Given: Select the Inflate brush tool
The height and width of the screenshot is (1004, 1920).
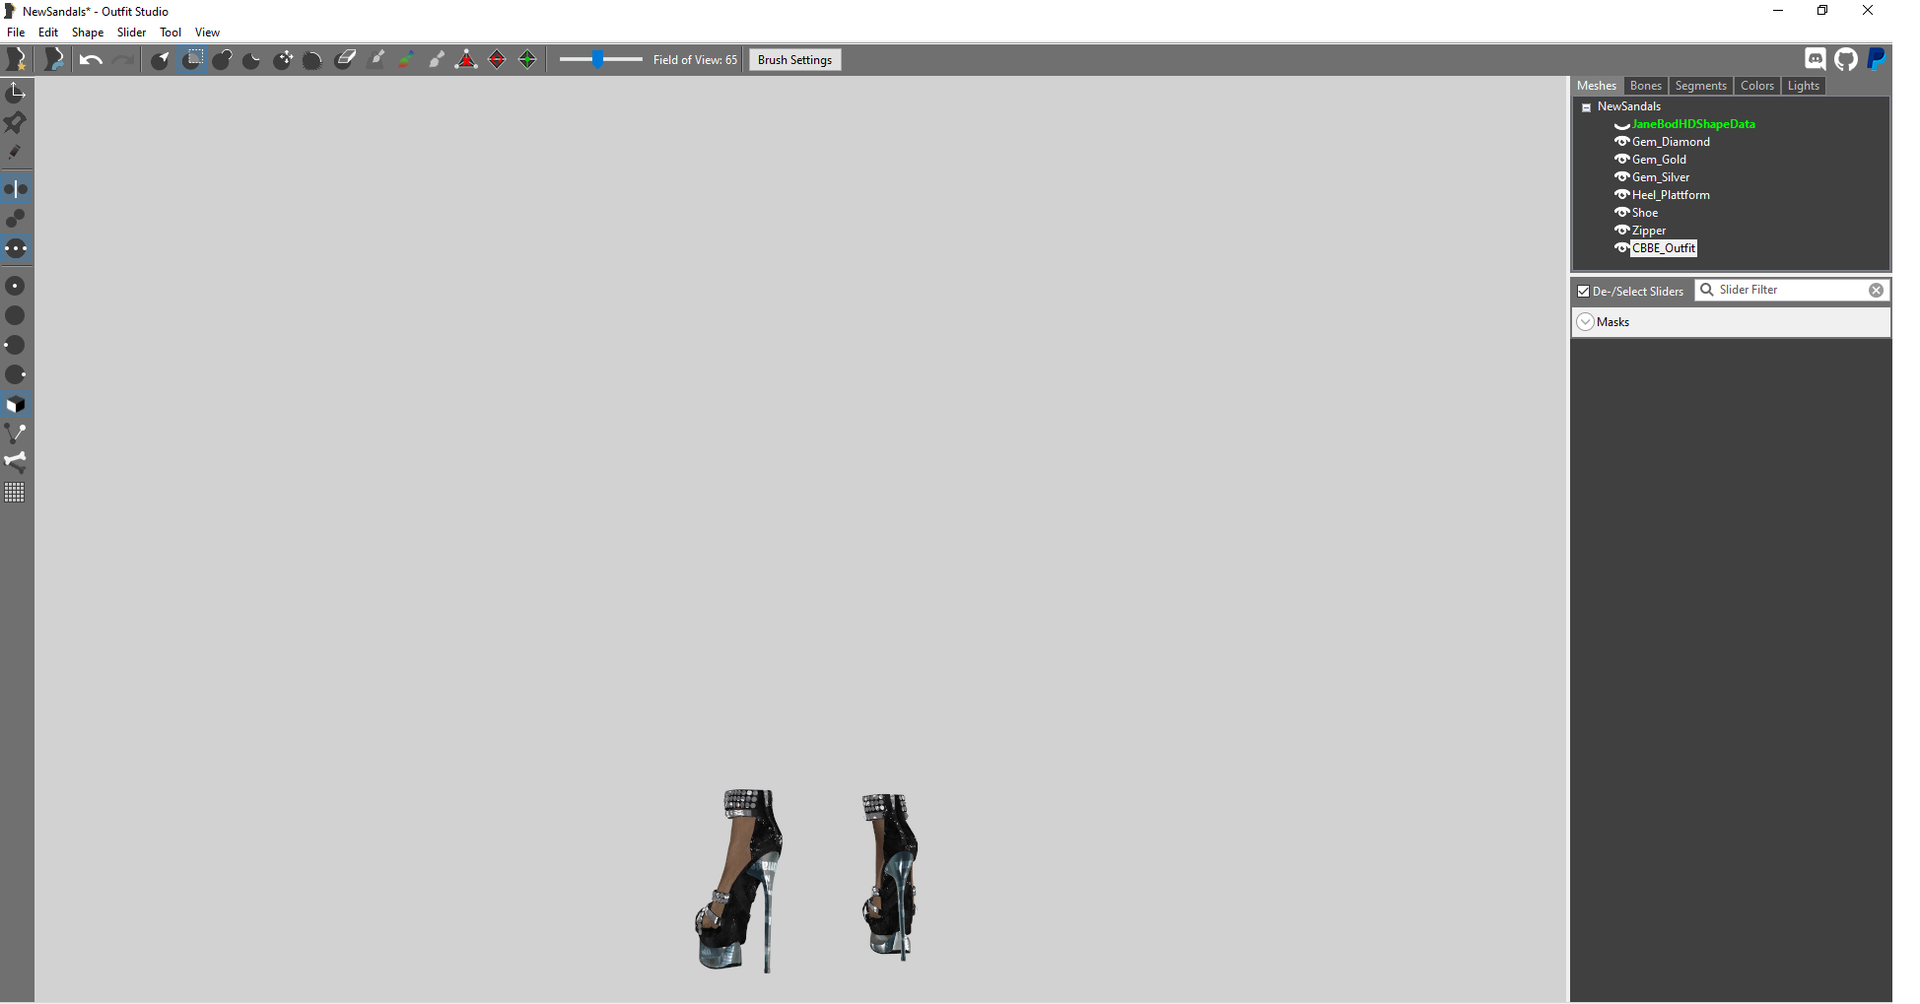Looking at the screenshot, I should 222,60.
